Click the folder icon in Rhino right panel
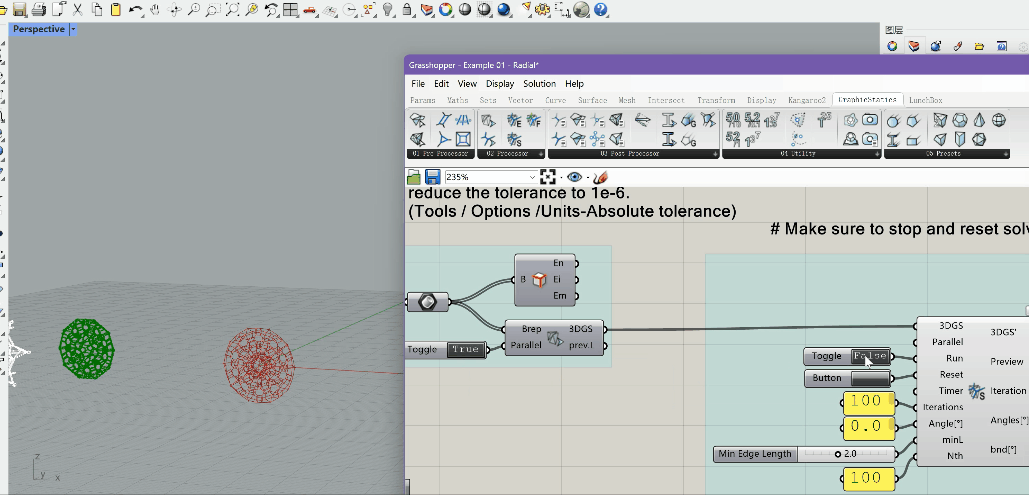This screenshot has height=495, width=1029. tap(979, 46)
